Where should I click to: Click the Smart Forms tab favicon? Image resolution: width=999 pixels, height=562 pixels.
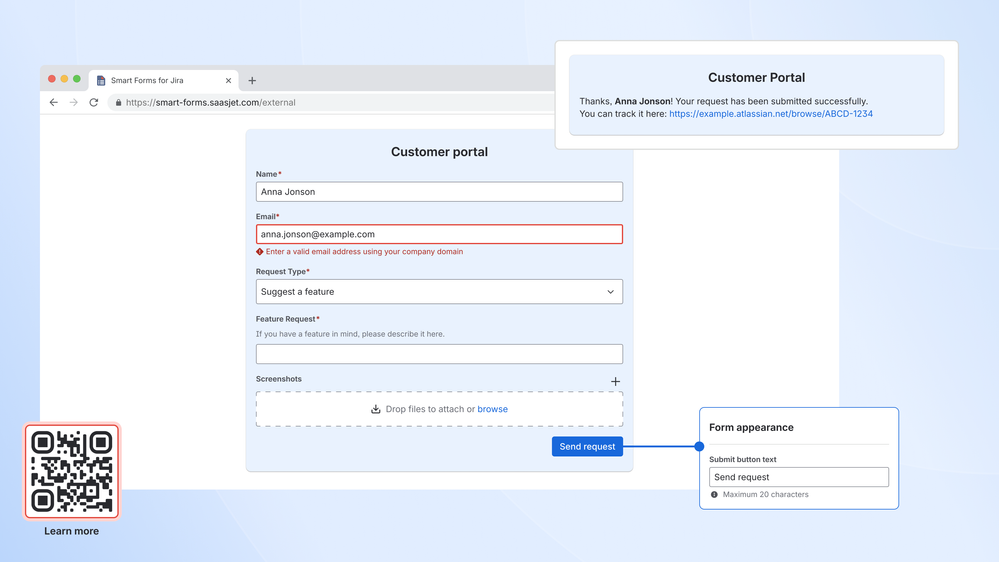[x=101, y=80]
